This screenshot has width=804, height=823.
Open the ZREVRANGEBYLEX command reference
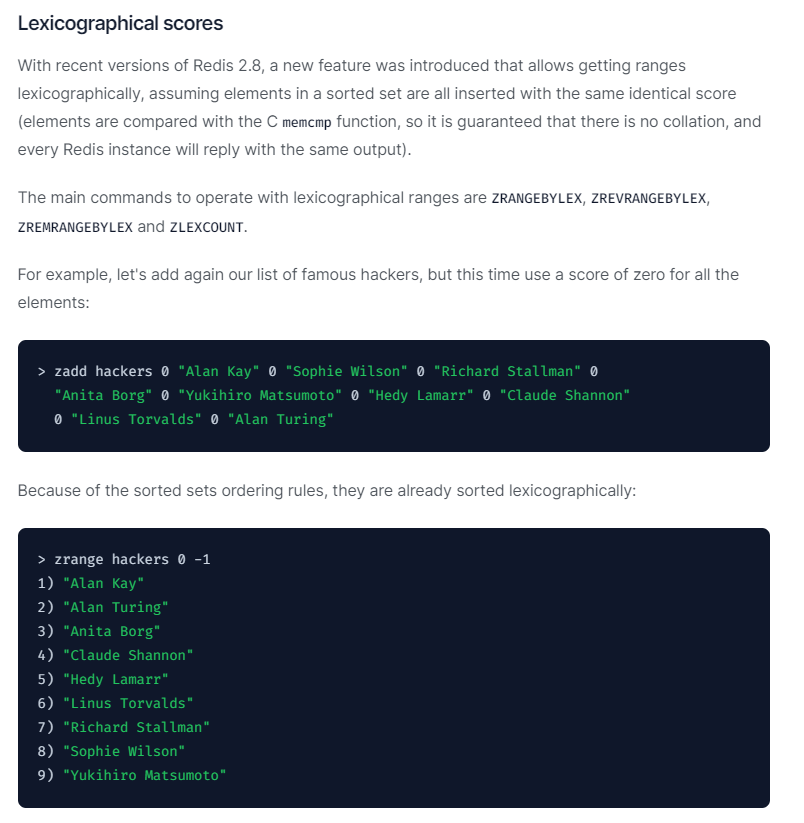tap(649, 198)
